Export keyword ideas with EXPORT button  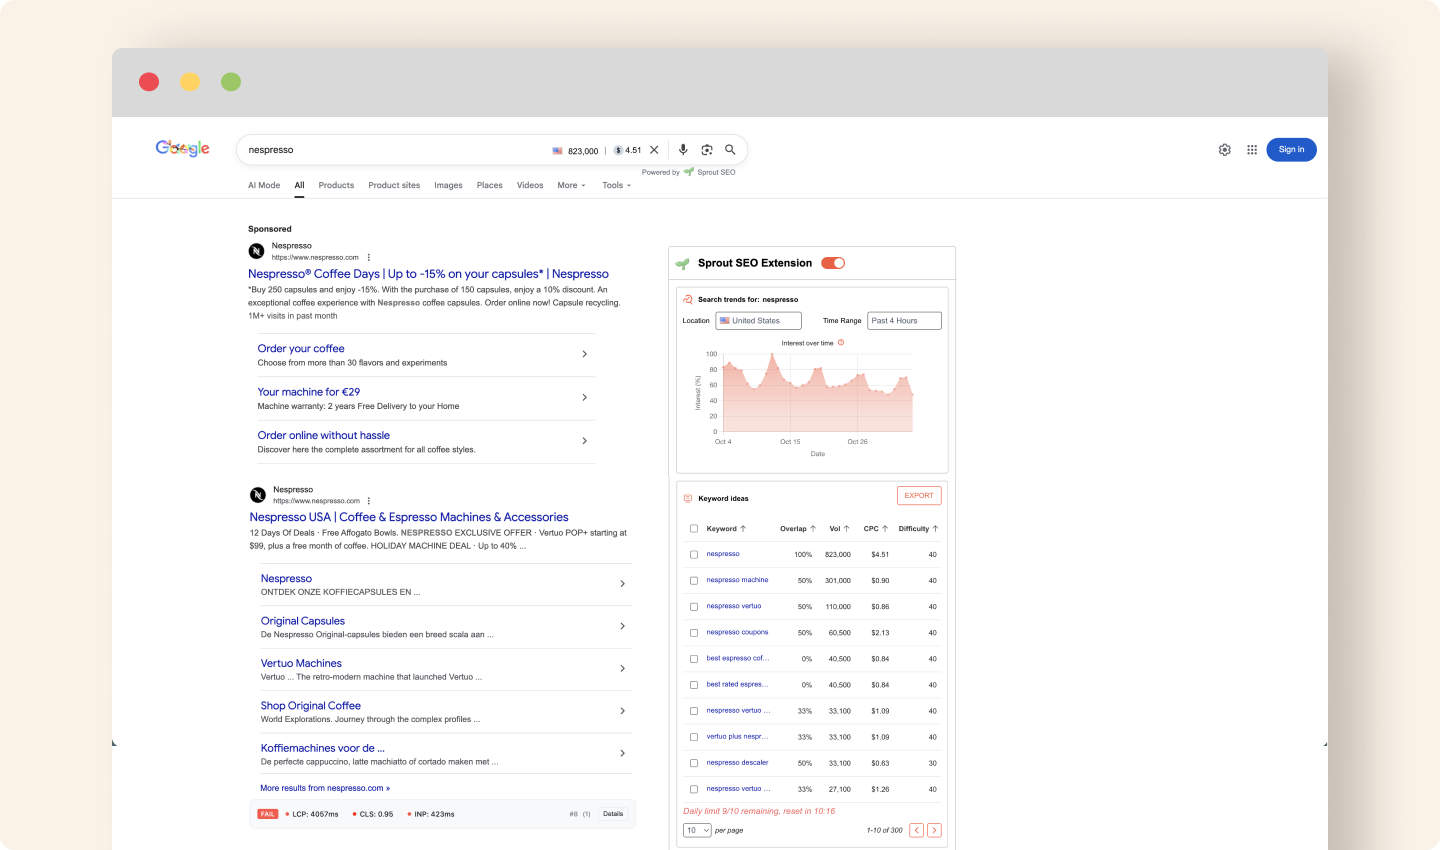pyautogui.click(x=918, y=495)
